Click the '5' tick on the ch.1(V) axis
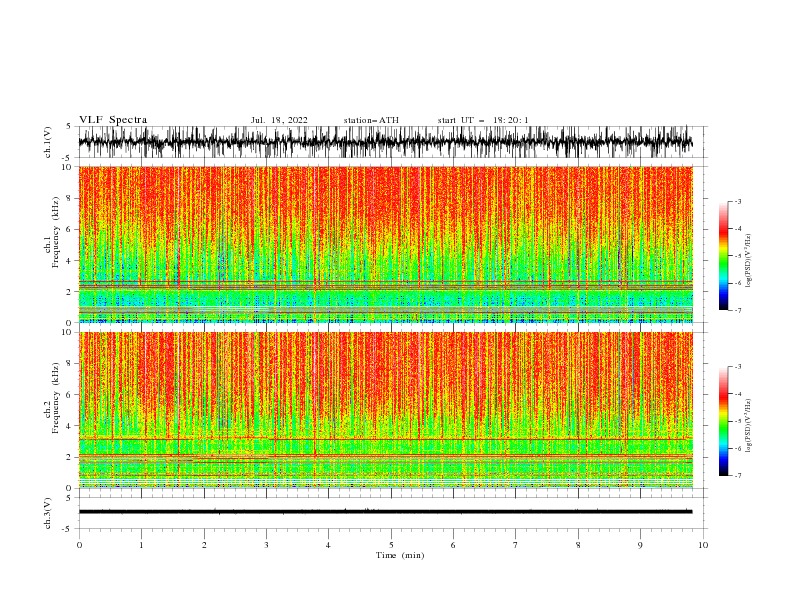This screenshot has height=612, width=792. [68, 127]
